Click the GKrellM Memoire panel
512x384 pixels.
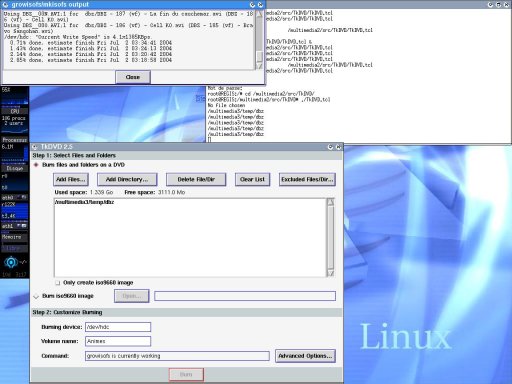15,237
